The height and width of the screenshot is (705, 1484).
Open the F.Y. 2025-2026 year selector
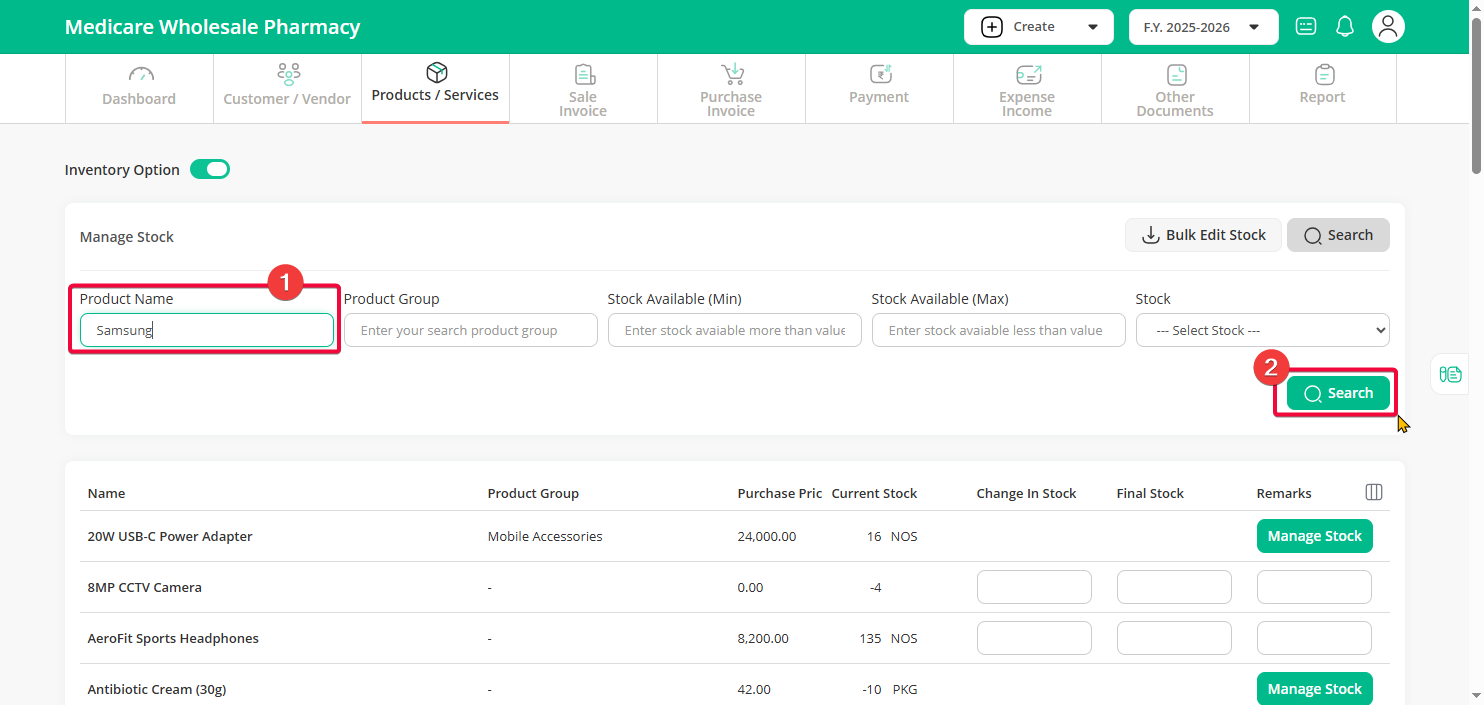point(1203,27)
